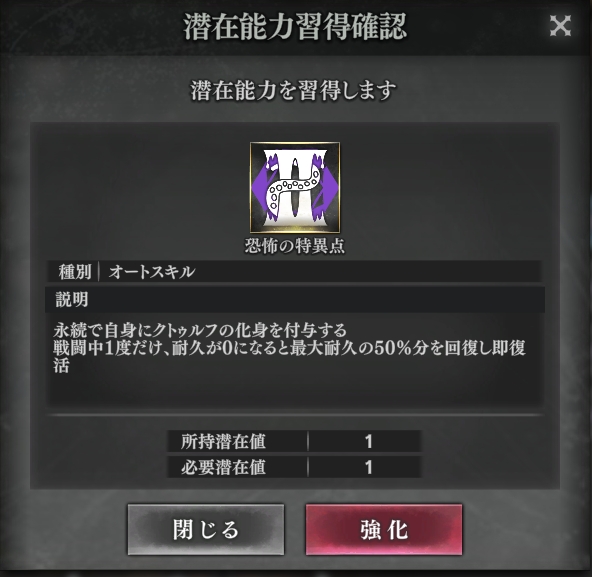This screenshot has width=592, height=577.
Task: Click the 戦闘中1度だけ description line
Action: [x=289, y=348]
